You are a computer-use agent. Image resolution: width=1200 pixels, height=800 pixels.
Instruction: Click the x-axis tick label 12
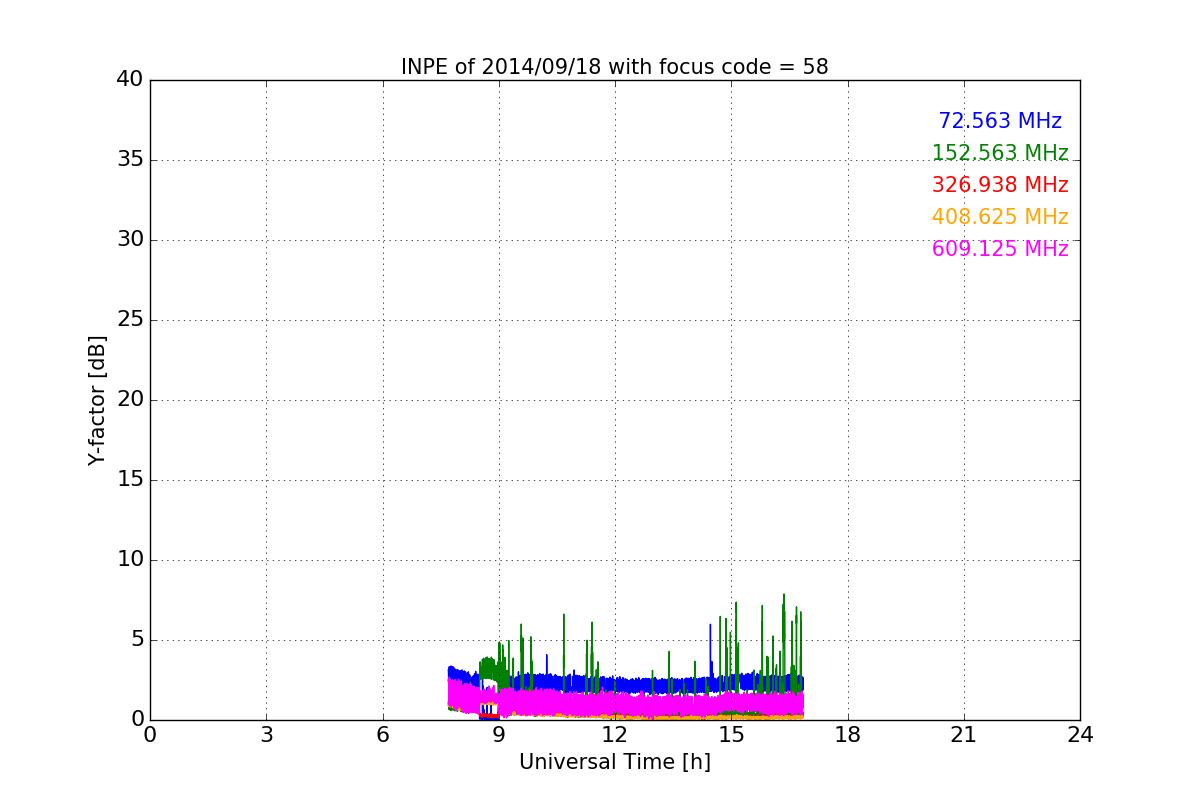[x=615, y=735]
